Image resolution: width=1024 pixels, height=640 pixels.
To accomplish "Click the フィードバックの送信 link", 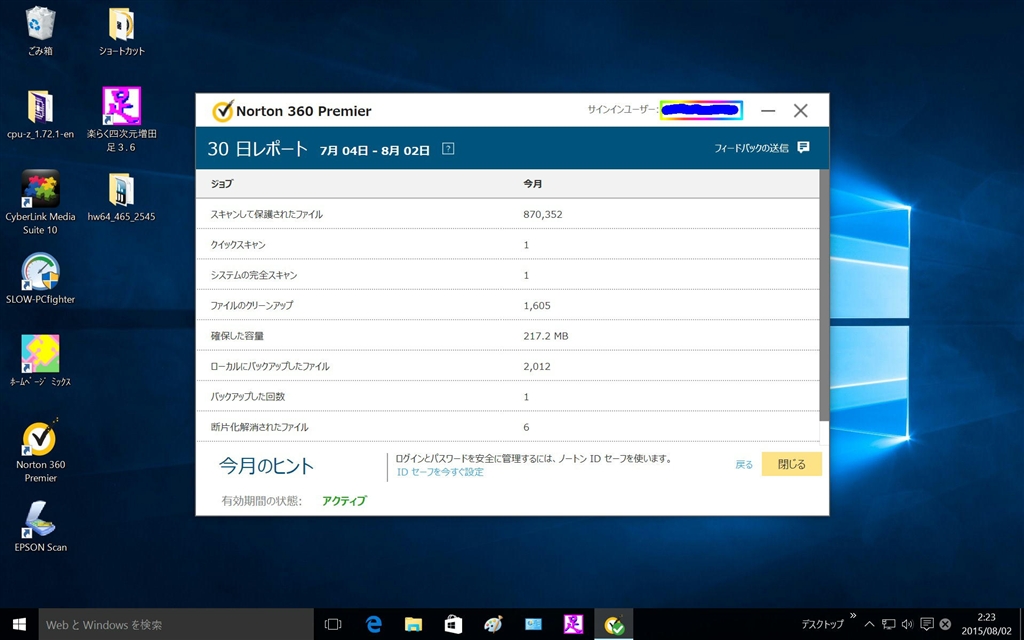I will pos(751,148).
